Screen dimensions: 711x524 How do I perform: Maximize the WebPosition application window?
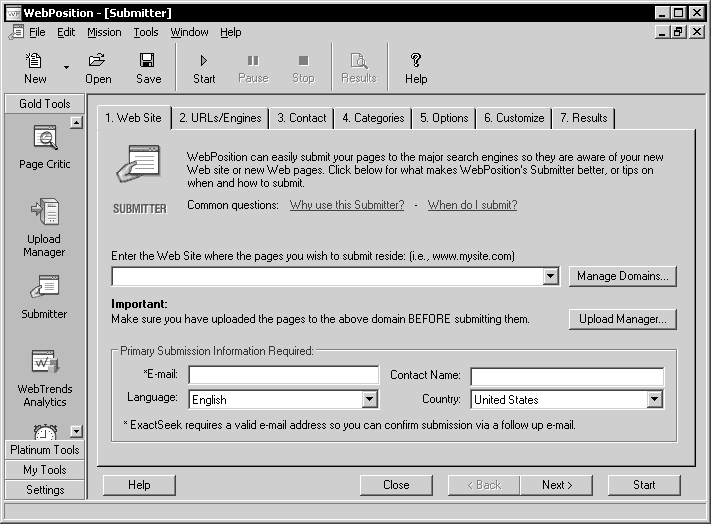(x=678, y=13)
